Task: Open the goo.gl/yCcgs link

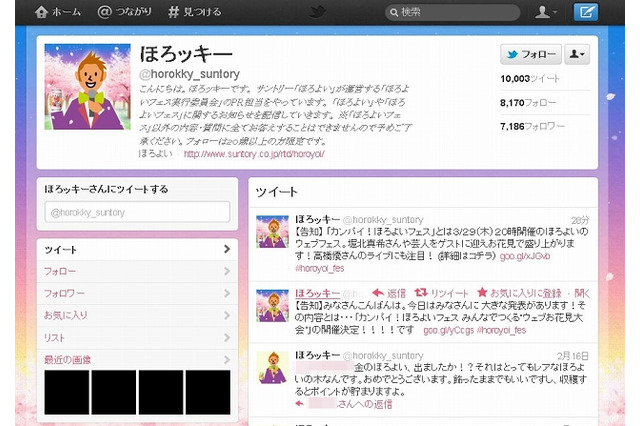Action: tap(449, 330)
